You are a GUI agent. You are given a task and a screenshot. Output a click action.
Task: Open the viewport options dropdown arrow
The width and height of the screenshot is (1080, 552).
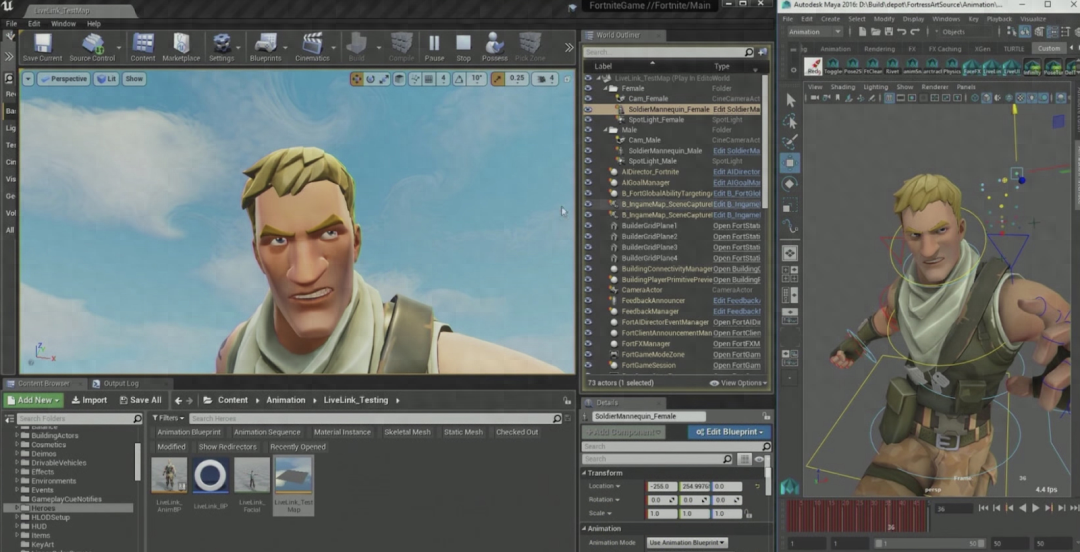click(x=28, y=79)
